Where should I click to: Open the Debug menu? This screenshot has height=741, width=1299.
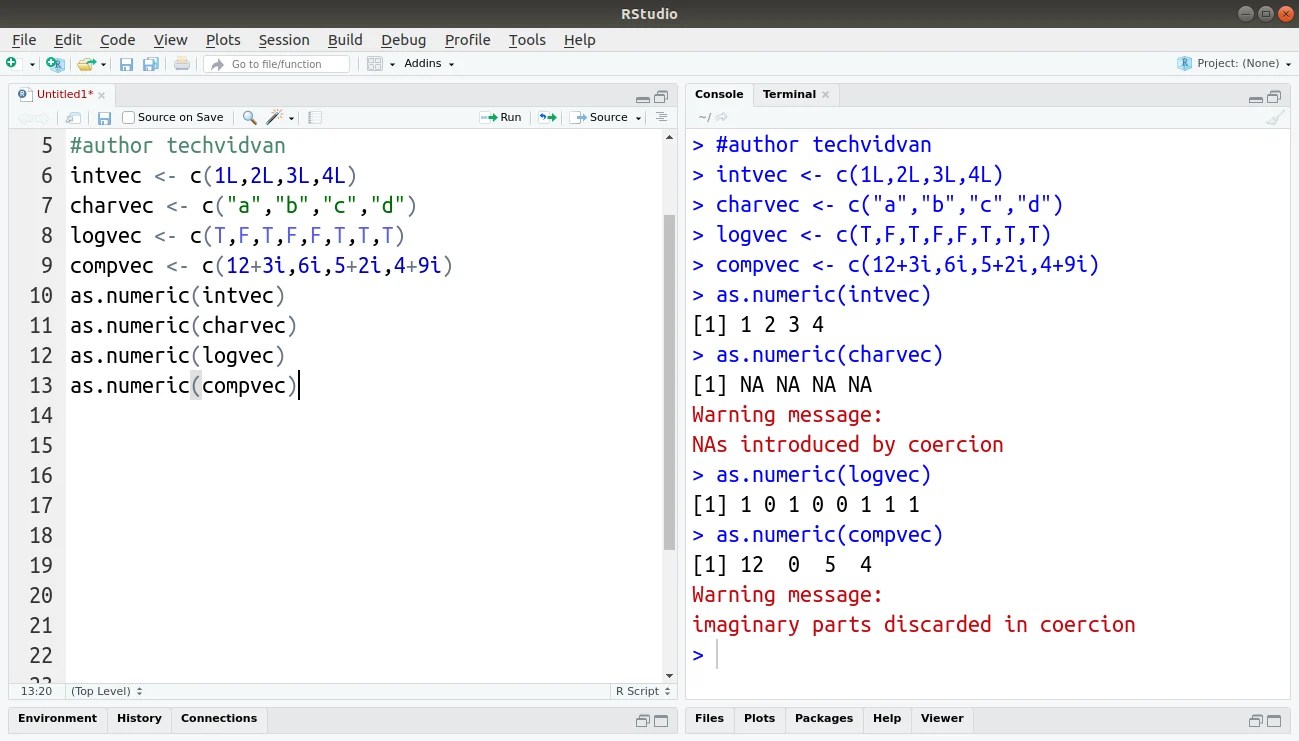403,40
